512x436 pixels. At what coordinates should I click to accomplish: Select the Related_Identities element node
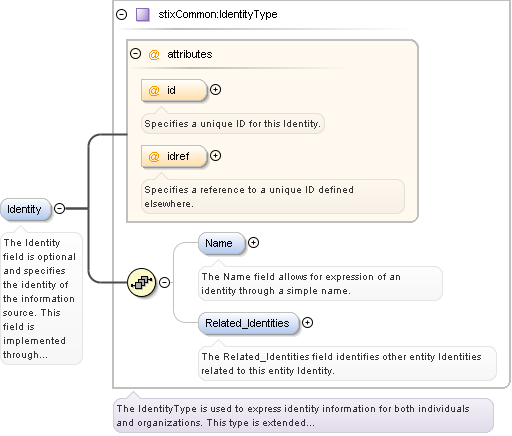(x=249, y=323)
